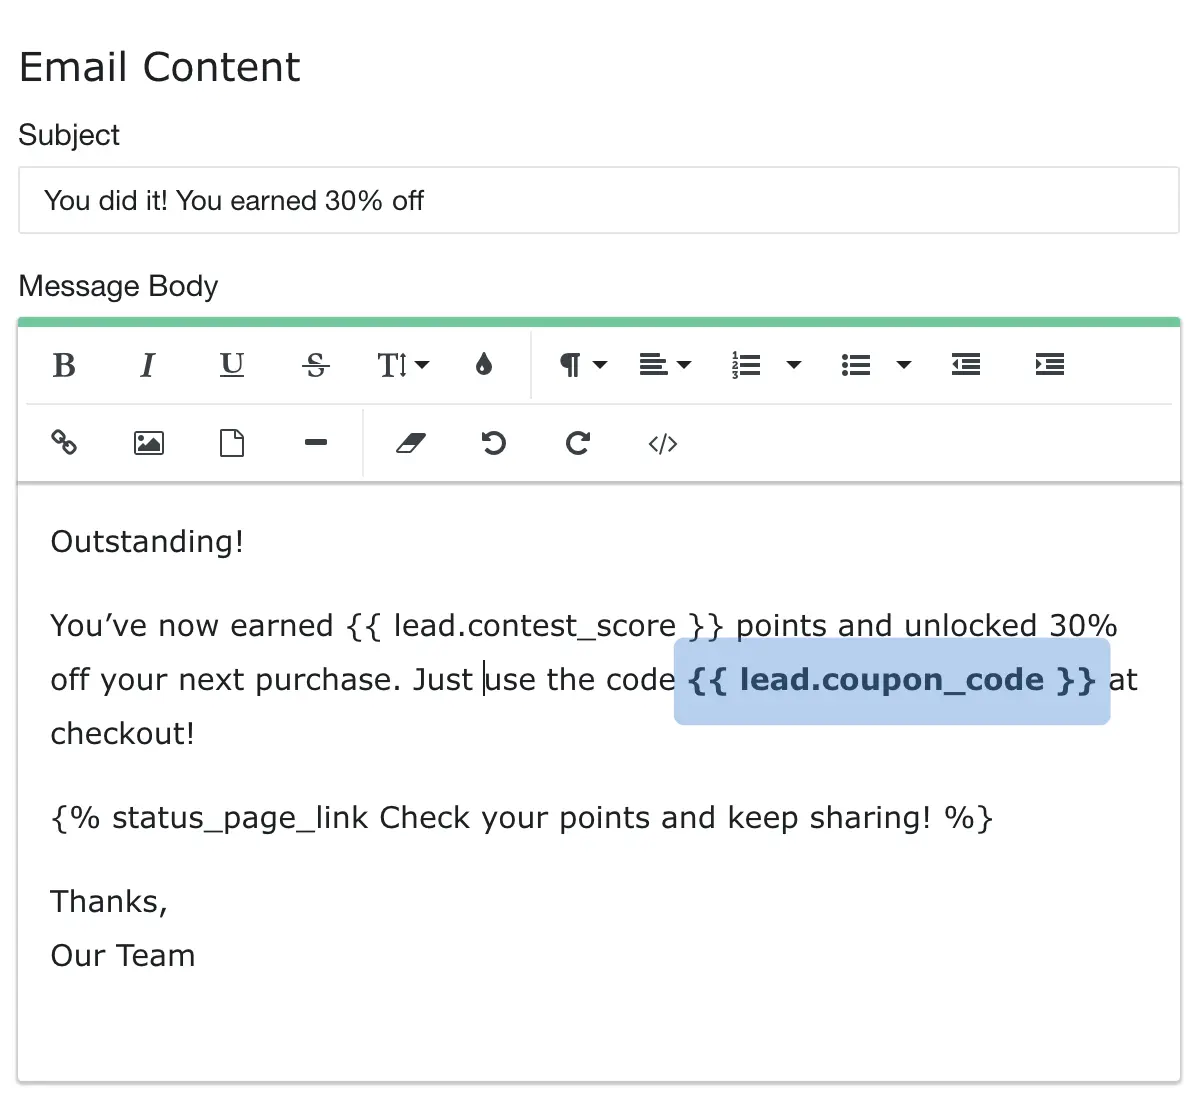Insert an ordered numbered list
The width and height of the screenshot is (1202, 1100).
tap(747, 365)
